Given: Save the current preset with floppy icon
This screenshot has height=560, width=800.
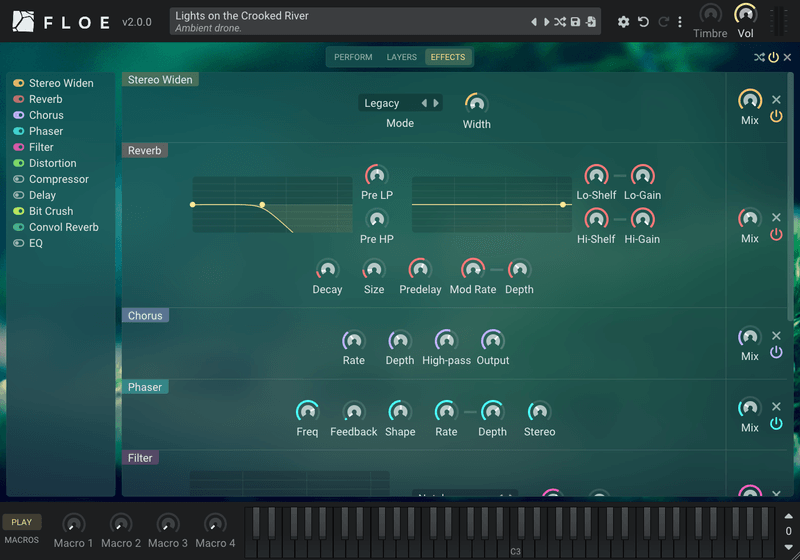Looking at the screenshot, I should (x=575, y=22).
